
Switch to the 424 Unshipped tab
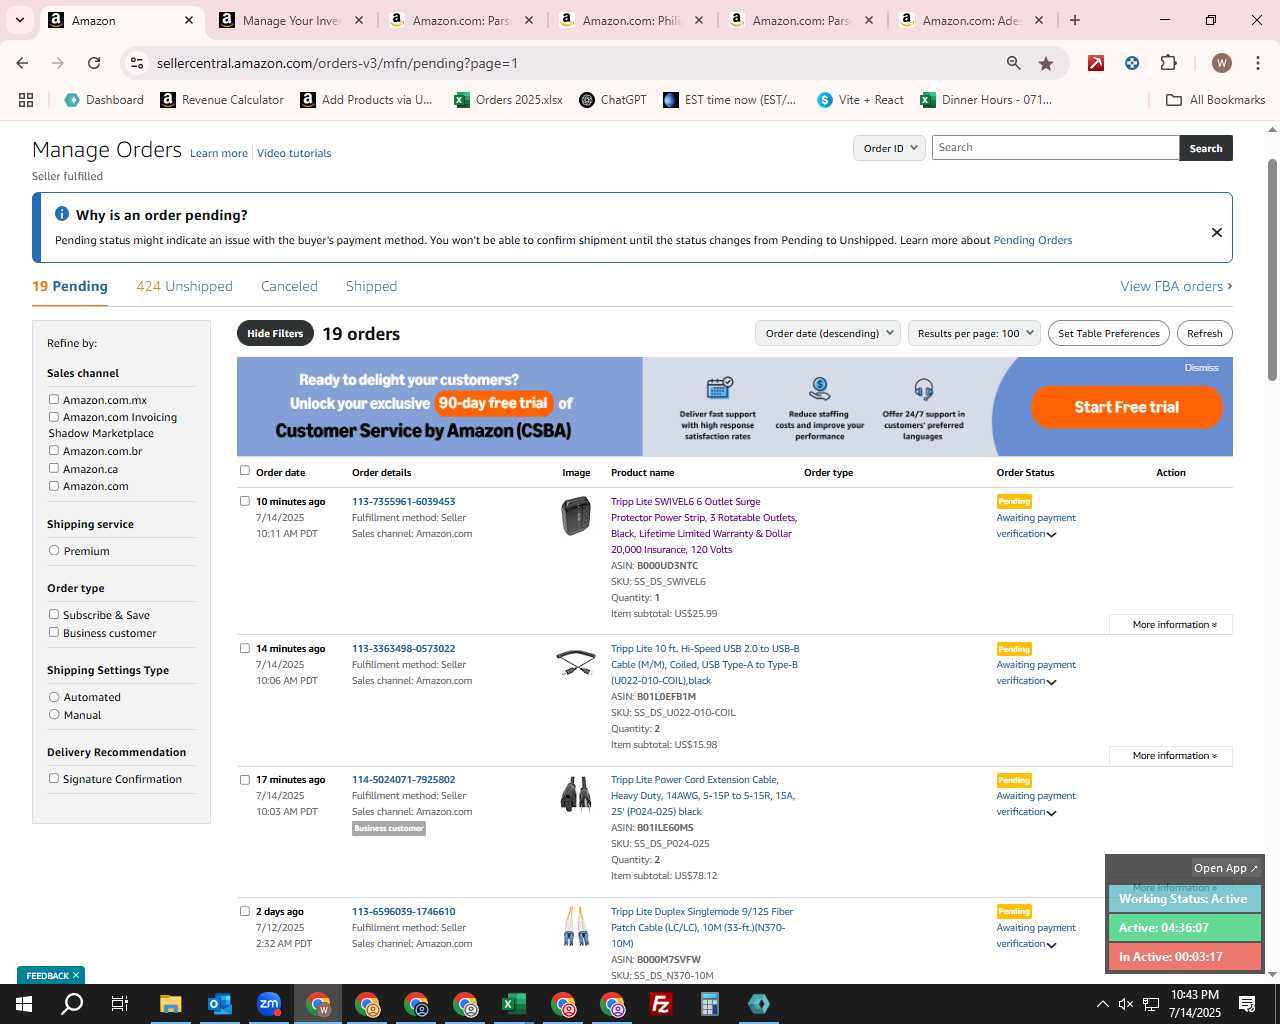(x=184, y=286)
